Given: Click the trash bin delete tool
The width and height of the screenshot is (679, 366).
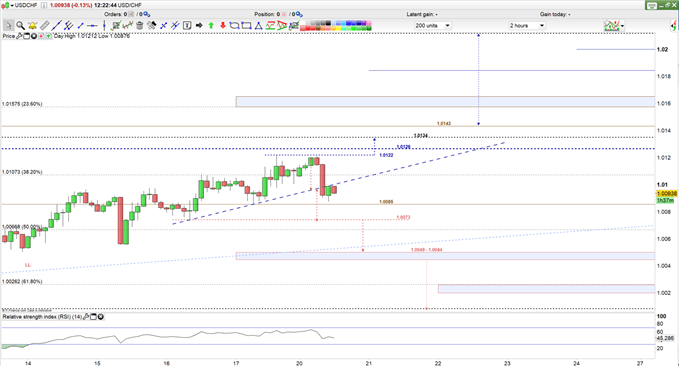Looking at the screenshot, I should (x=139, y=25).
